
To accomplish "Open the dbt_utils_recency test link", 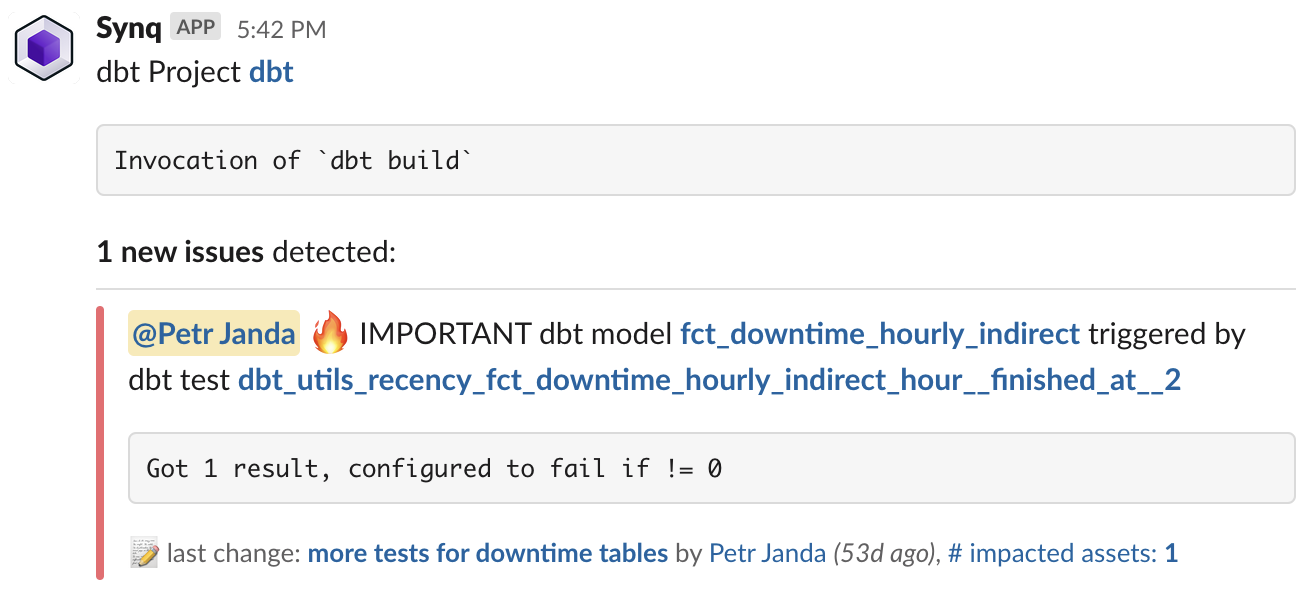I will [710, 380].
